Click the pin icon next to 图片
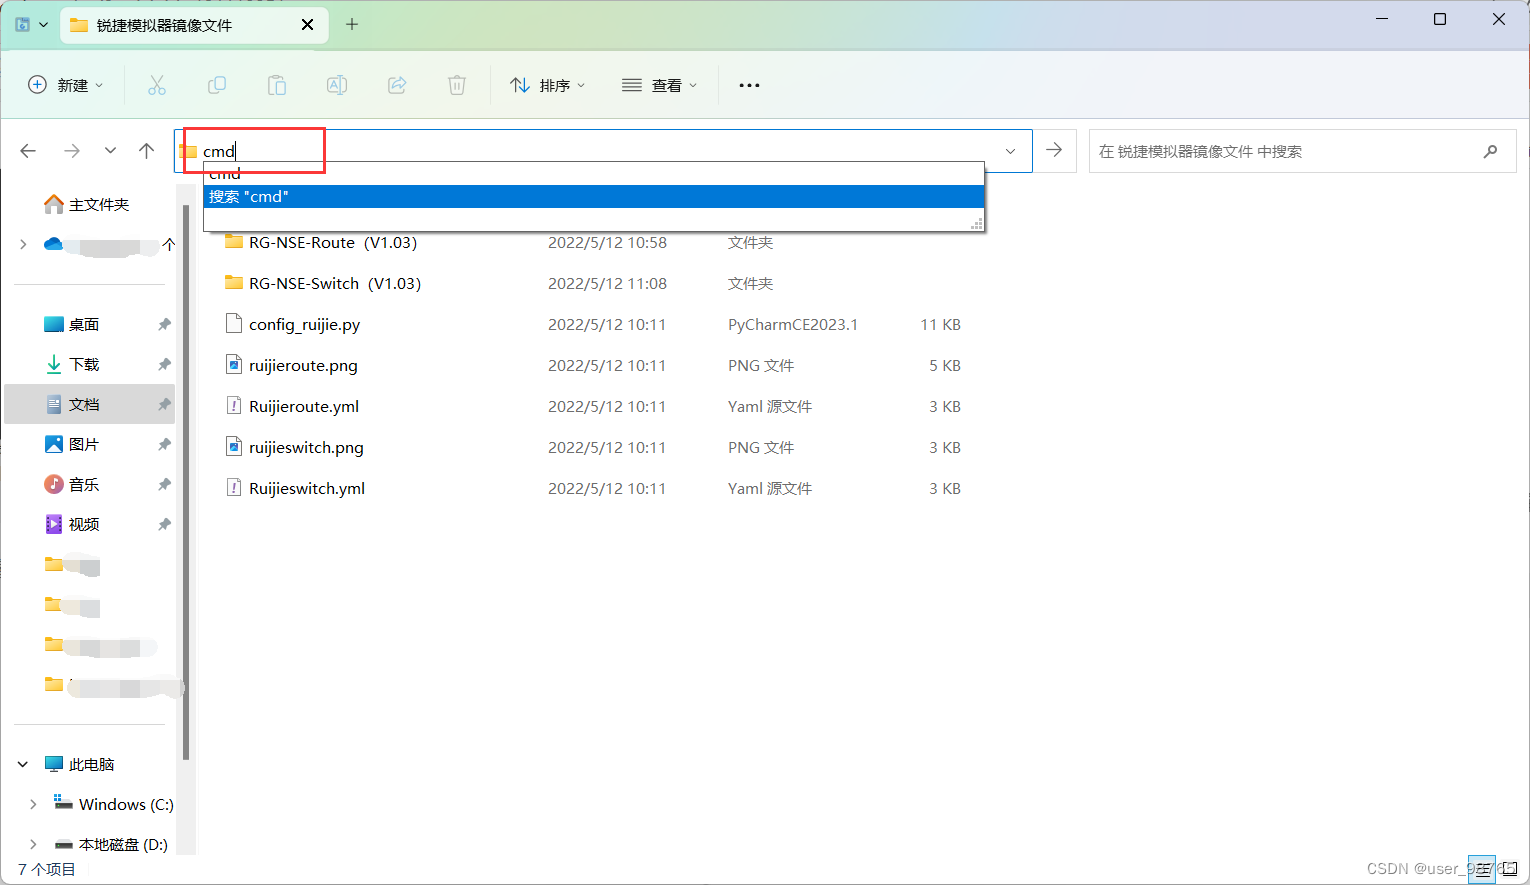1530x885 pixels. tap(164, 444)
